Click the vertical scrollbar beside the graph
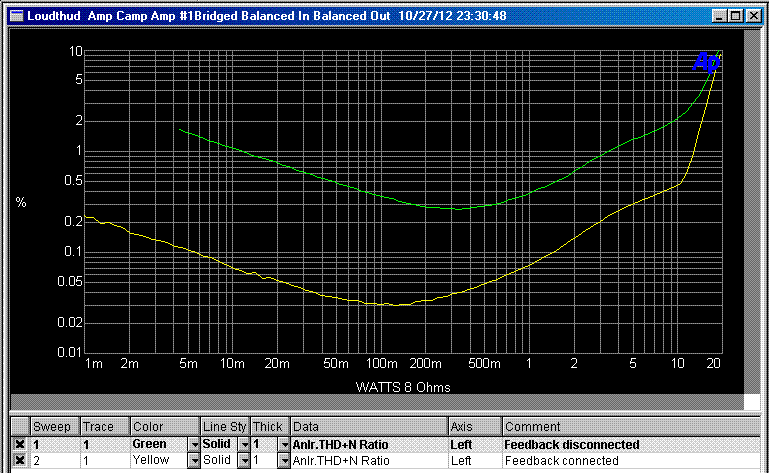 click(752, 211)
